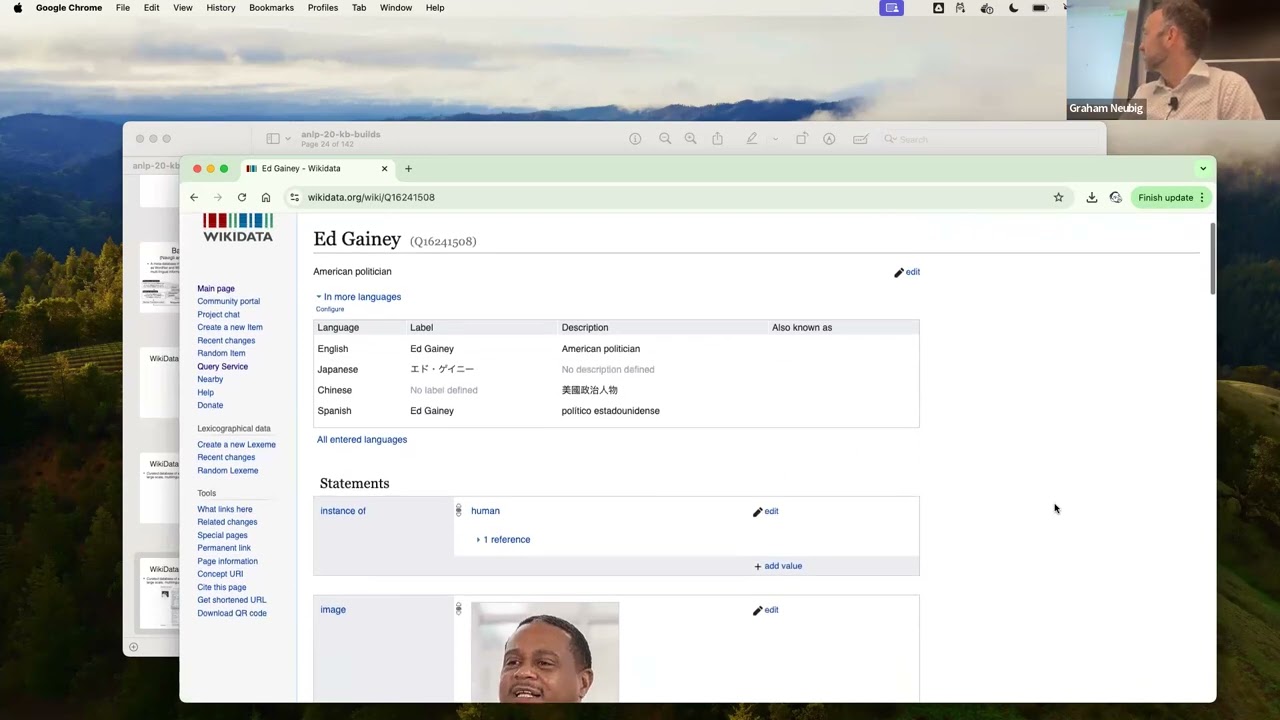The width and height of the screenshot is (1280, 720).
Task: Select Create a new Lexeme
Action: [236, 445]
